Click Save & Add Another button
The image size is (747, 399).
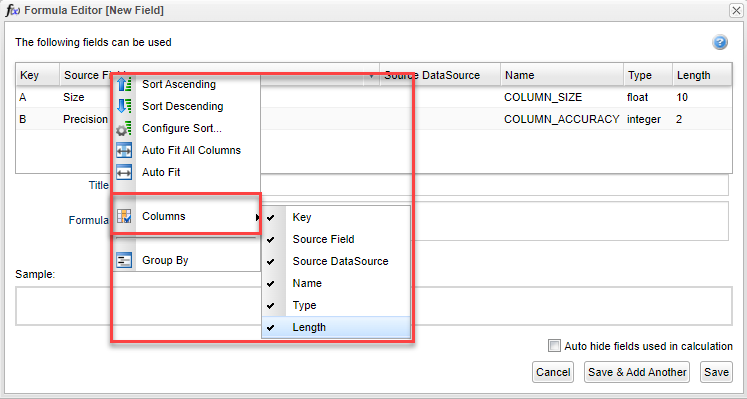click(637, 372)
